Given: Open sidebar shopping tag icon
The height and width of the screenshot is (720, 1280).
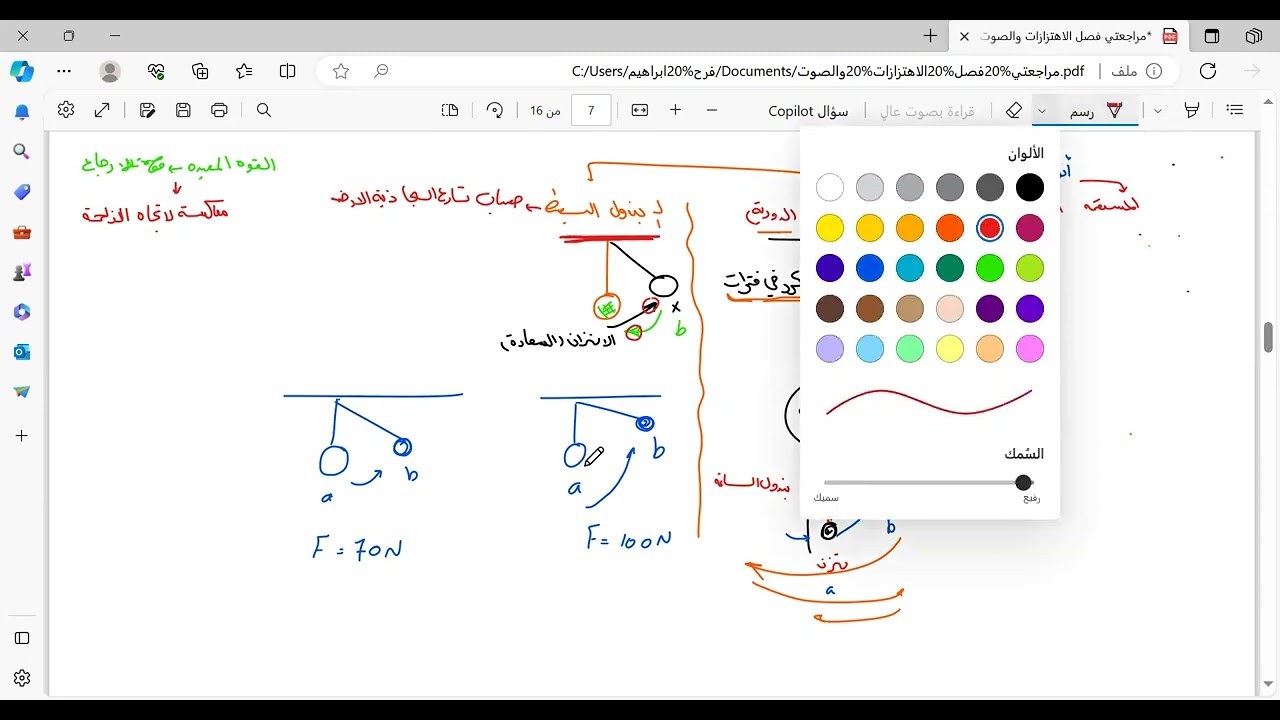Looking at the screenshot, I should click(x=22, y=192).
